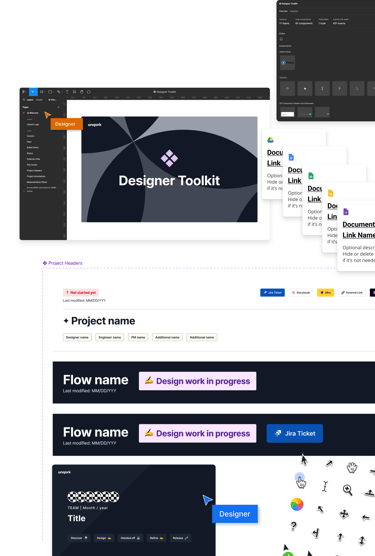The height and width of the screenshot is (556, 375).
Task: Click the green Google Sheets icon card
Action: point(311,176)
